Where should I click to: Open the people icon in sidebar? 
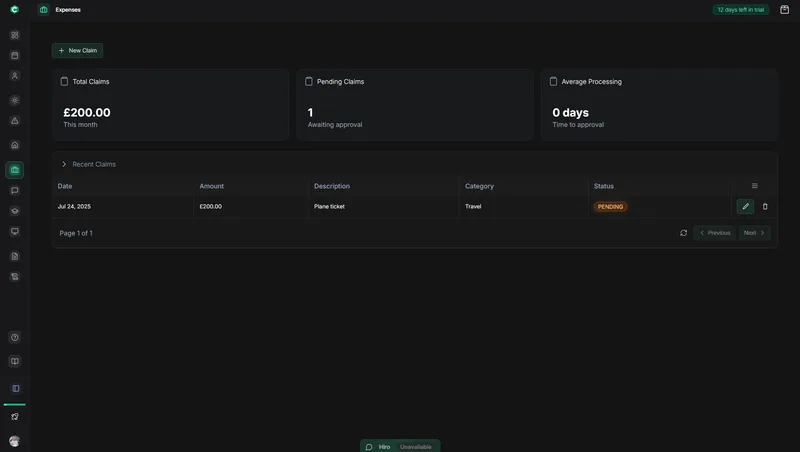tap(15, 76)
